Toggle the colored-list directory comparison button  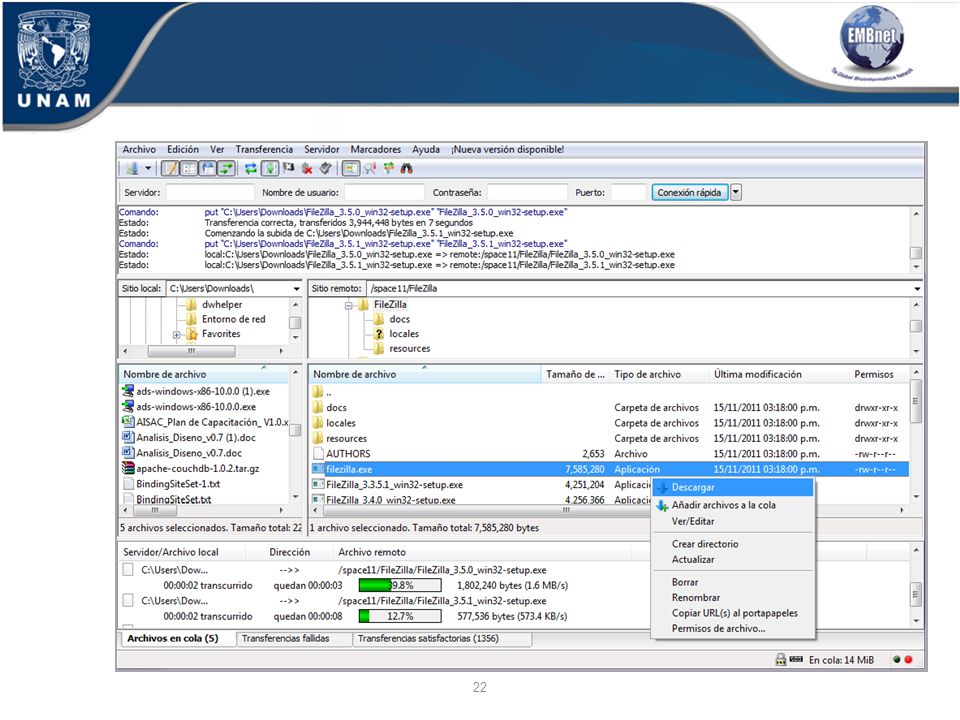click(351, 168)
